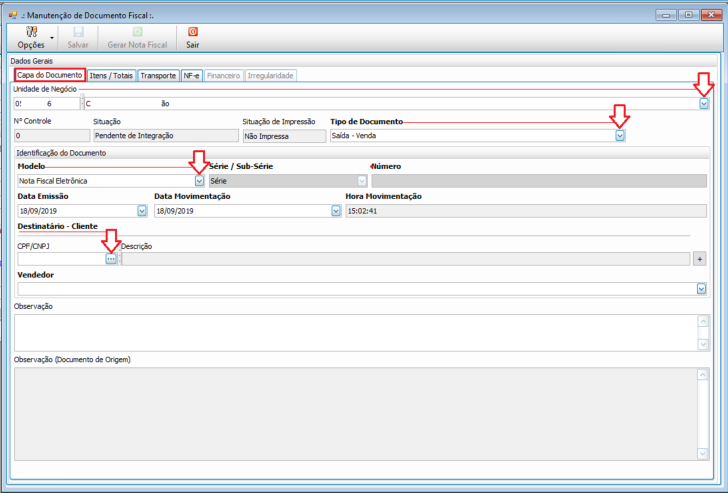Screen dimensions: 728x493
Task: Click the CPF/CNPJ input field
Action: tap(61, 259)
